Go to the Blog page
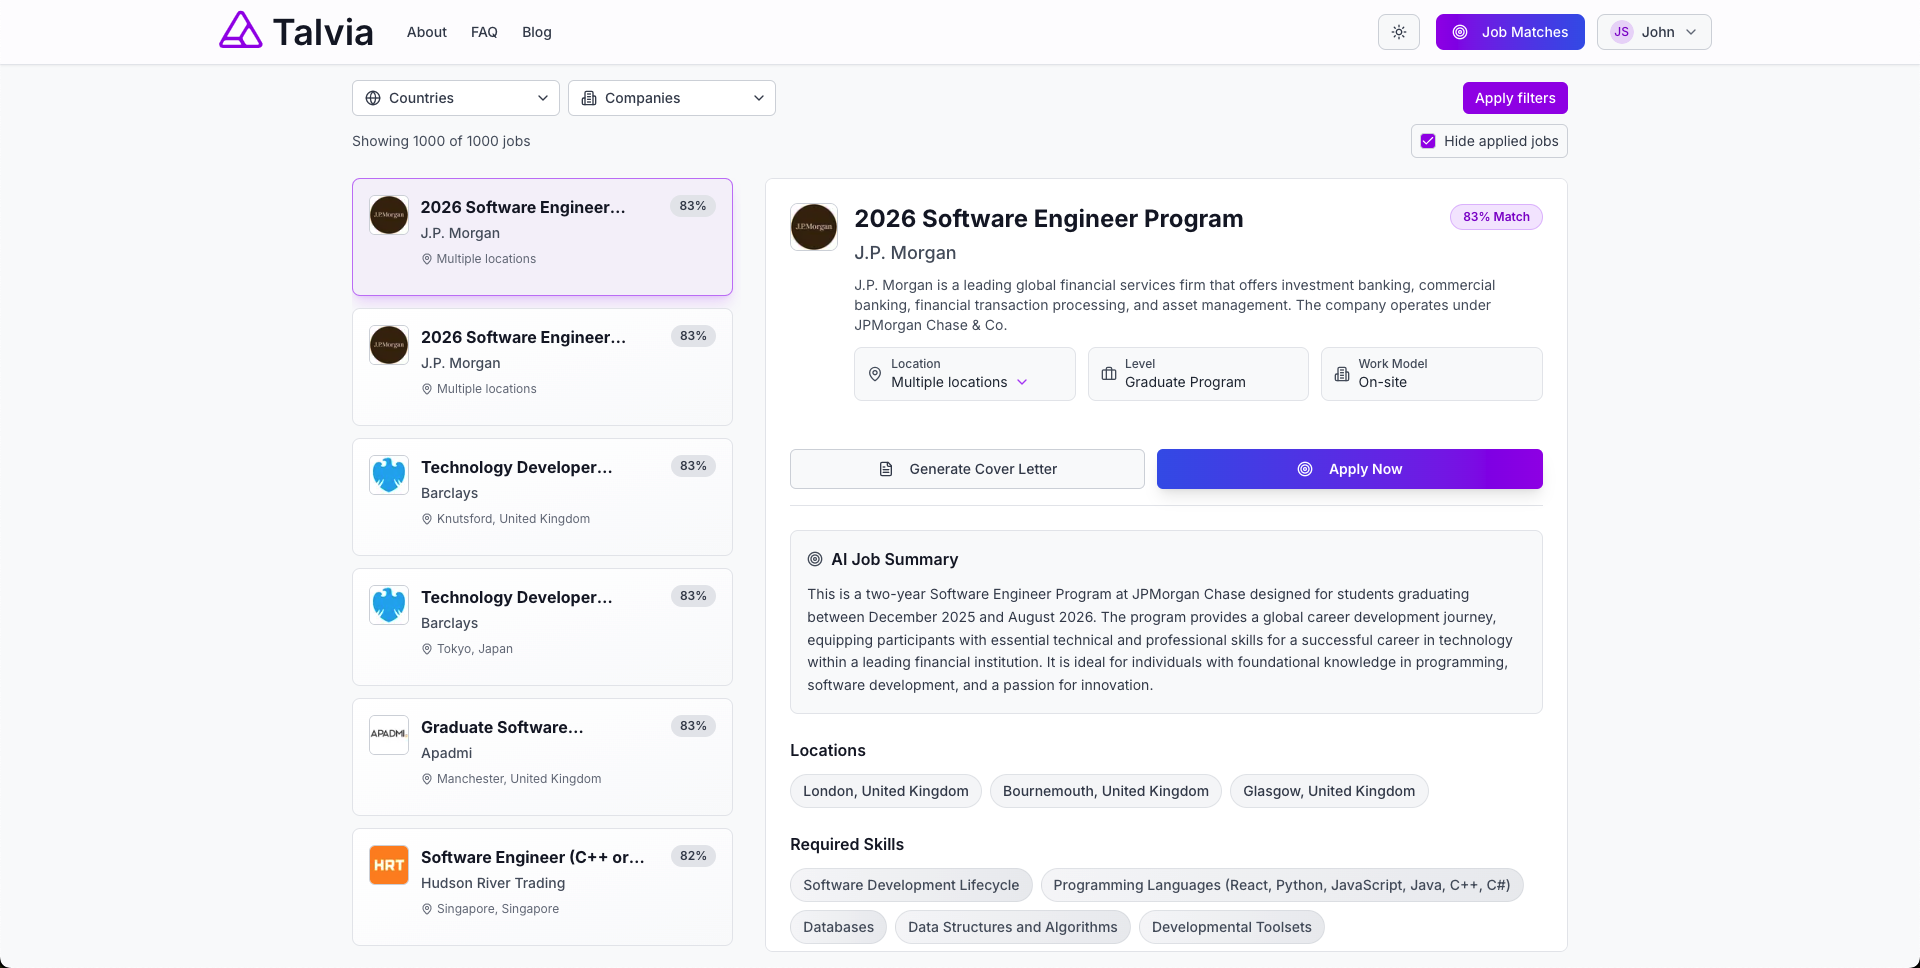 point(537,32)
